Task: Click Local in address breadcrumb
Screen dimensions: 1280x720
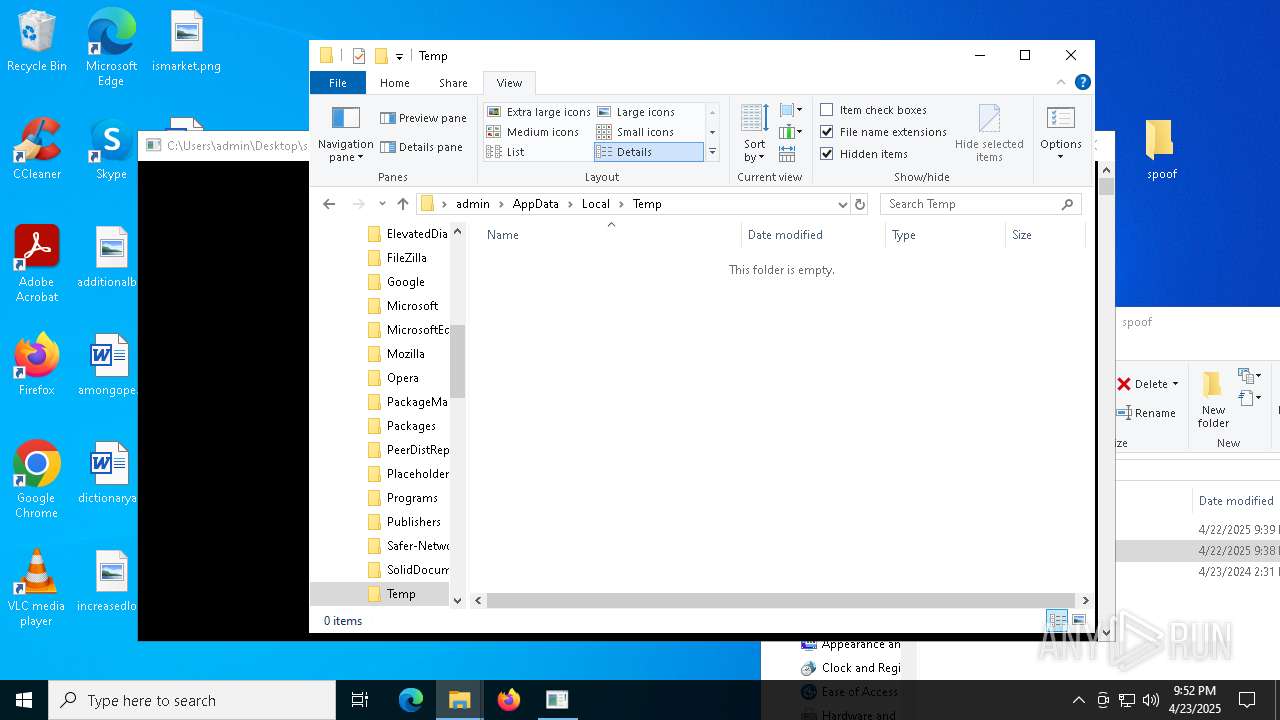Action: click(x=595, y=204)
